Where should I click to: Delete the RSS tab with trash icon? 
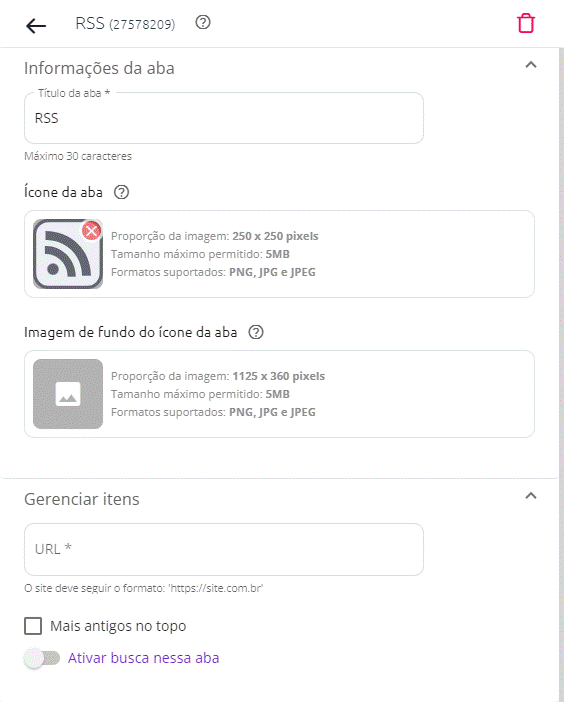pos(526,23)
